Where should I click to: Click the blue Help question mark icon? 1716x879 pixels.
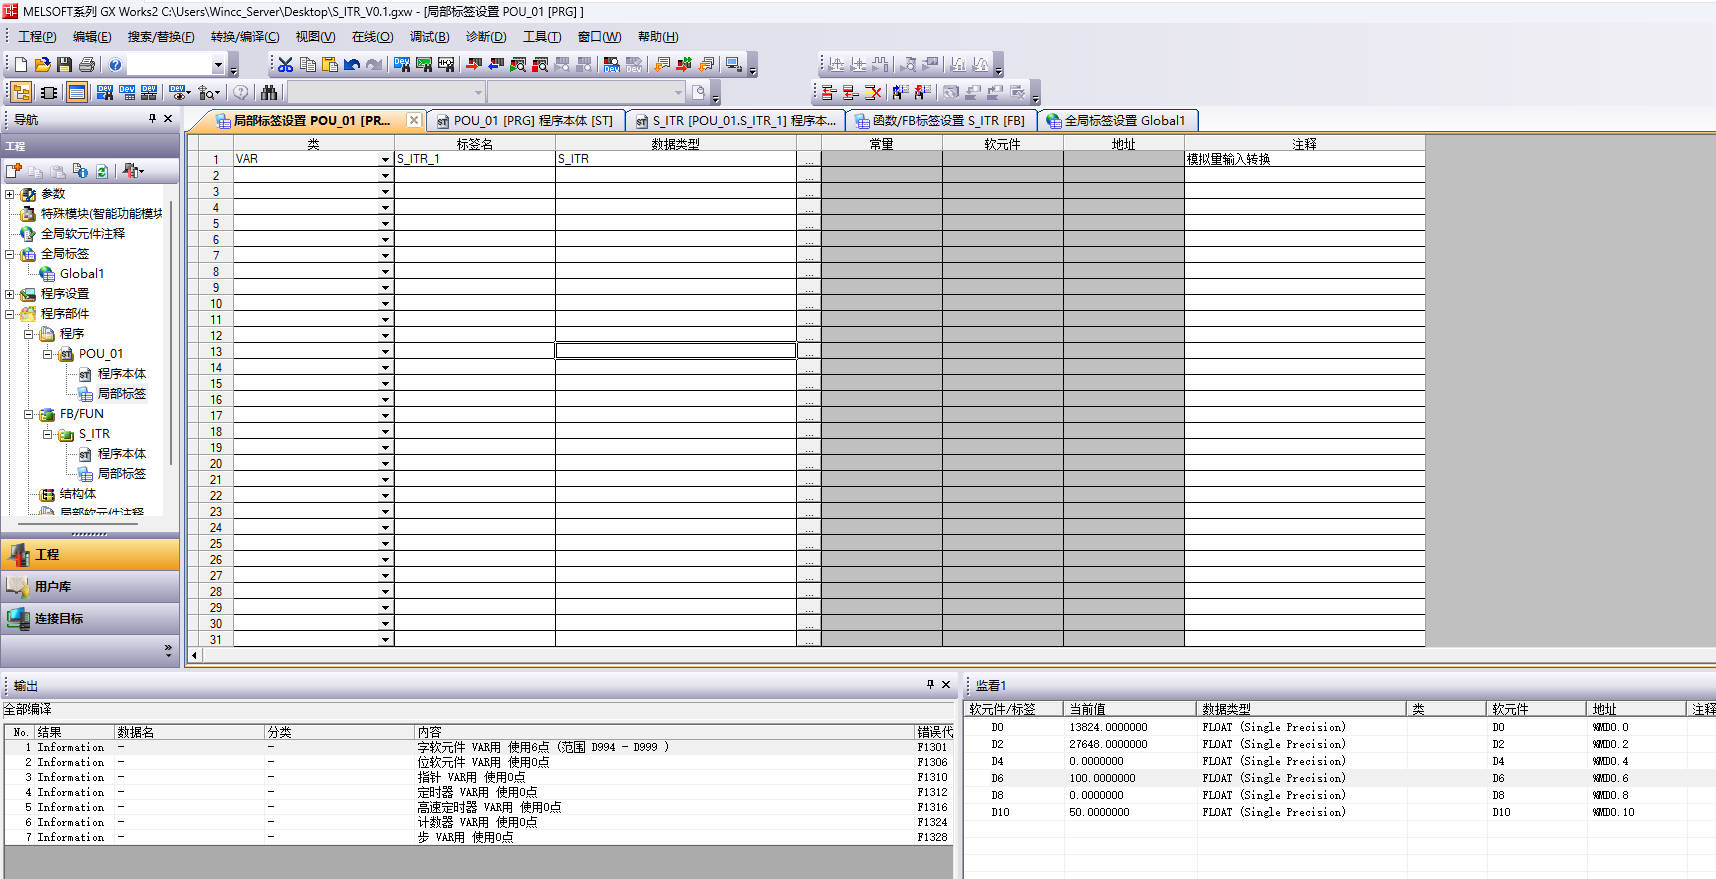(115, 65)
